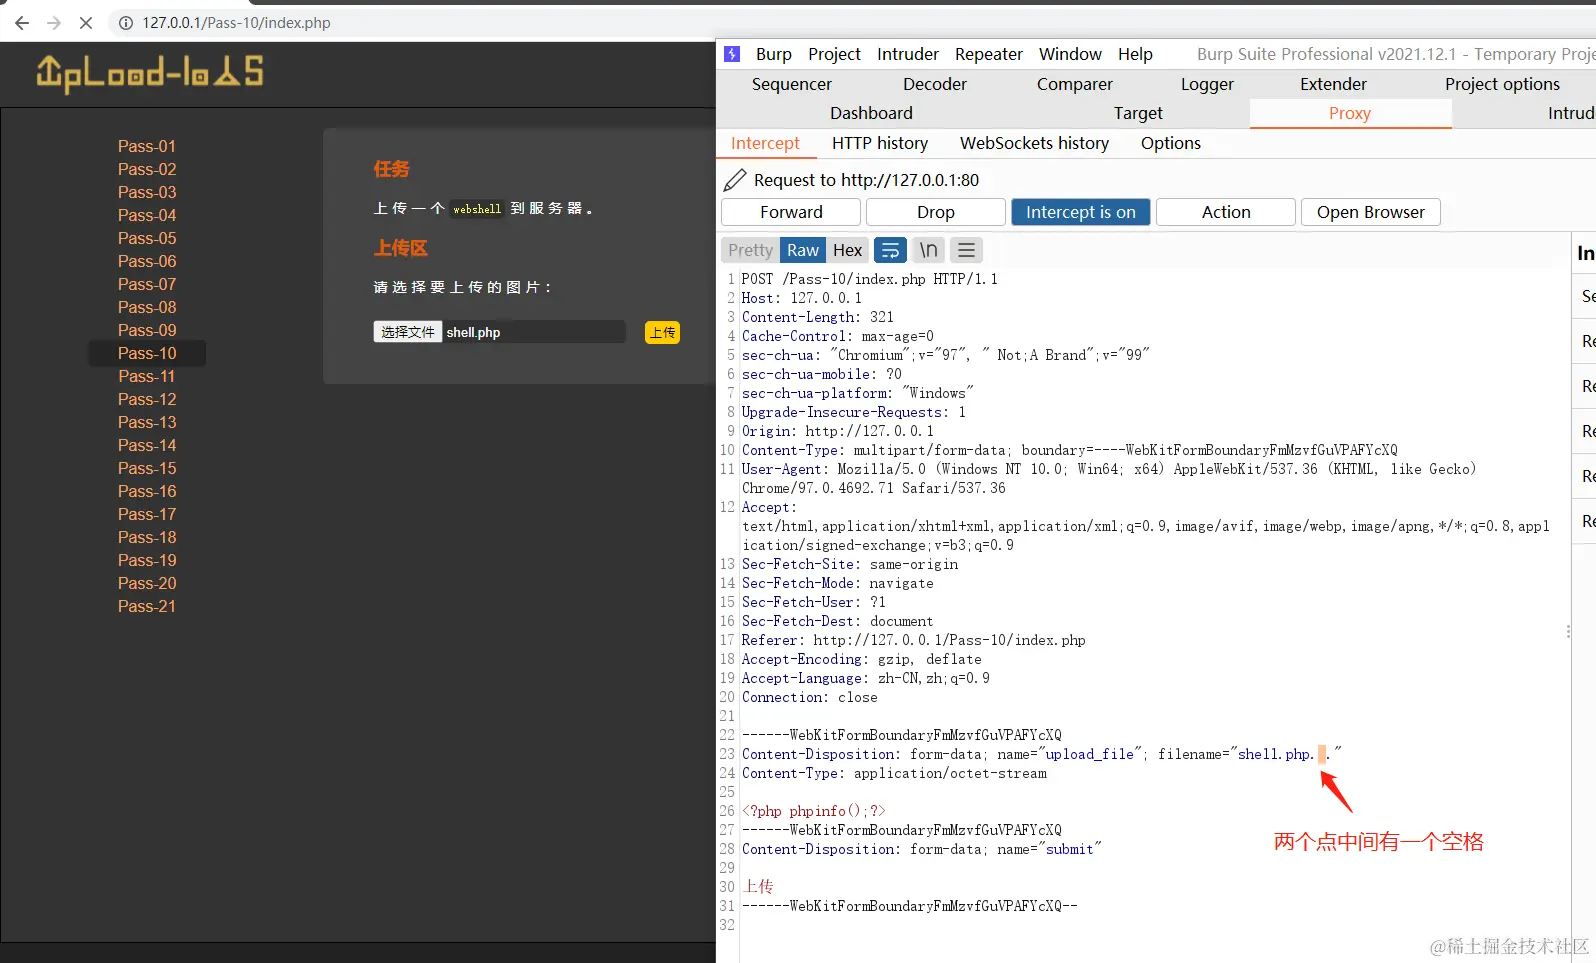This screenshot has width=1596, height=963.
Task: Switch editor to Raw view
Action: click(x=802, y=250)
